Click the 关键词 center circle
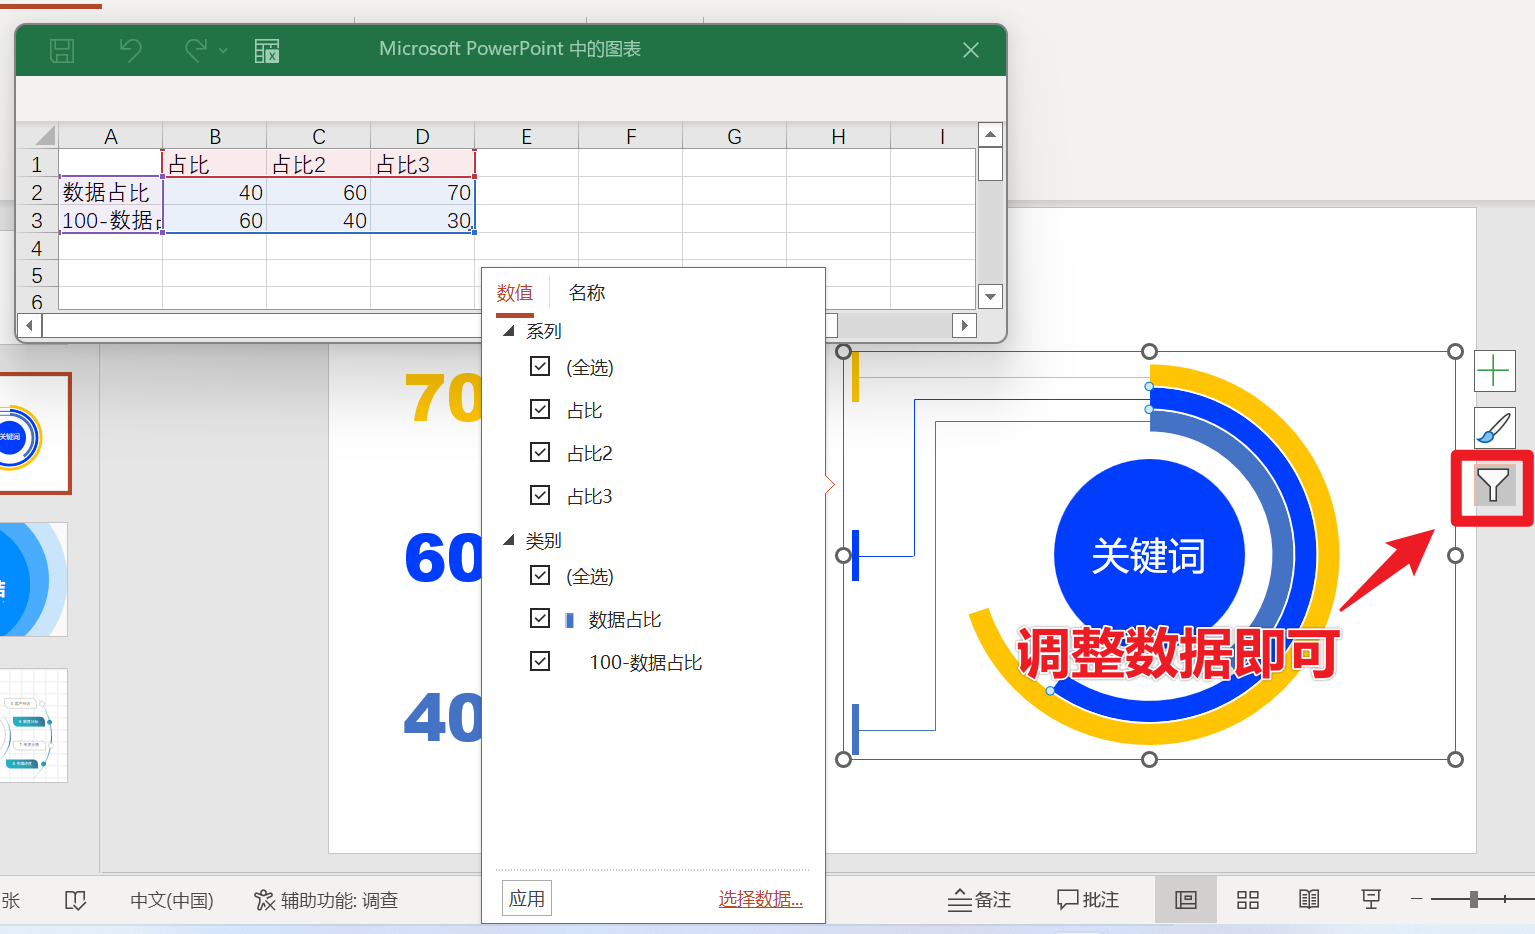Image resolution: width=1535 pixels, height=934 pixels. point(1149,555)
